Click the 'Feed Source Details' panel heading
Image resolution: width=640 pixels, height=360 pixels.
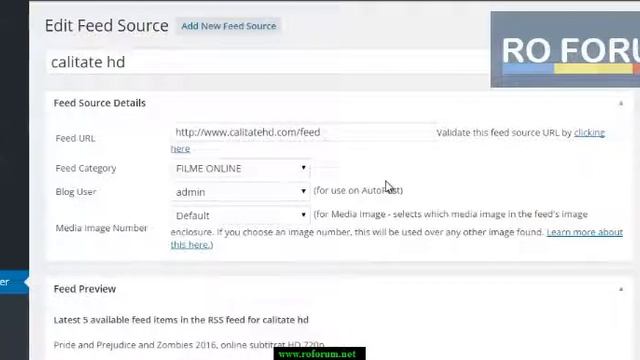pos(100,103)
